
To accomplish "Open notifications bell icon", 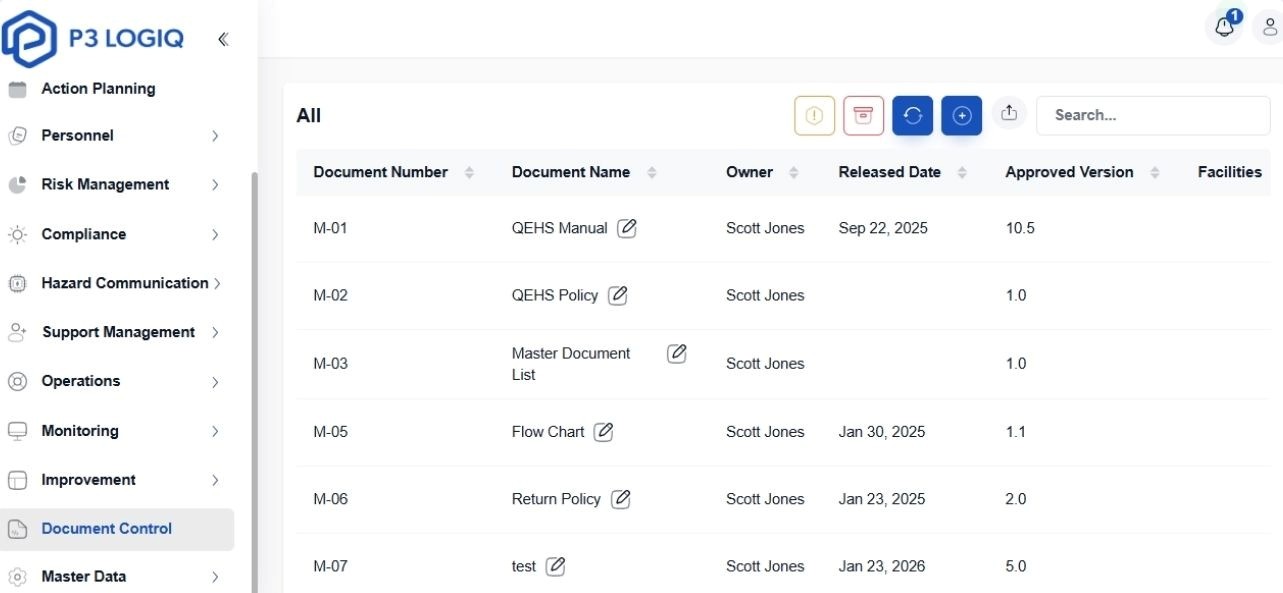I will coord(1225,27).
